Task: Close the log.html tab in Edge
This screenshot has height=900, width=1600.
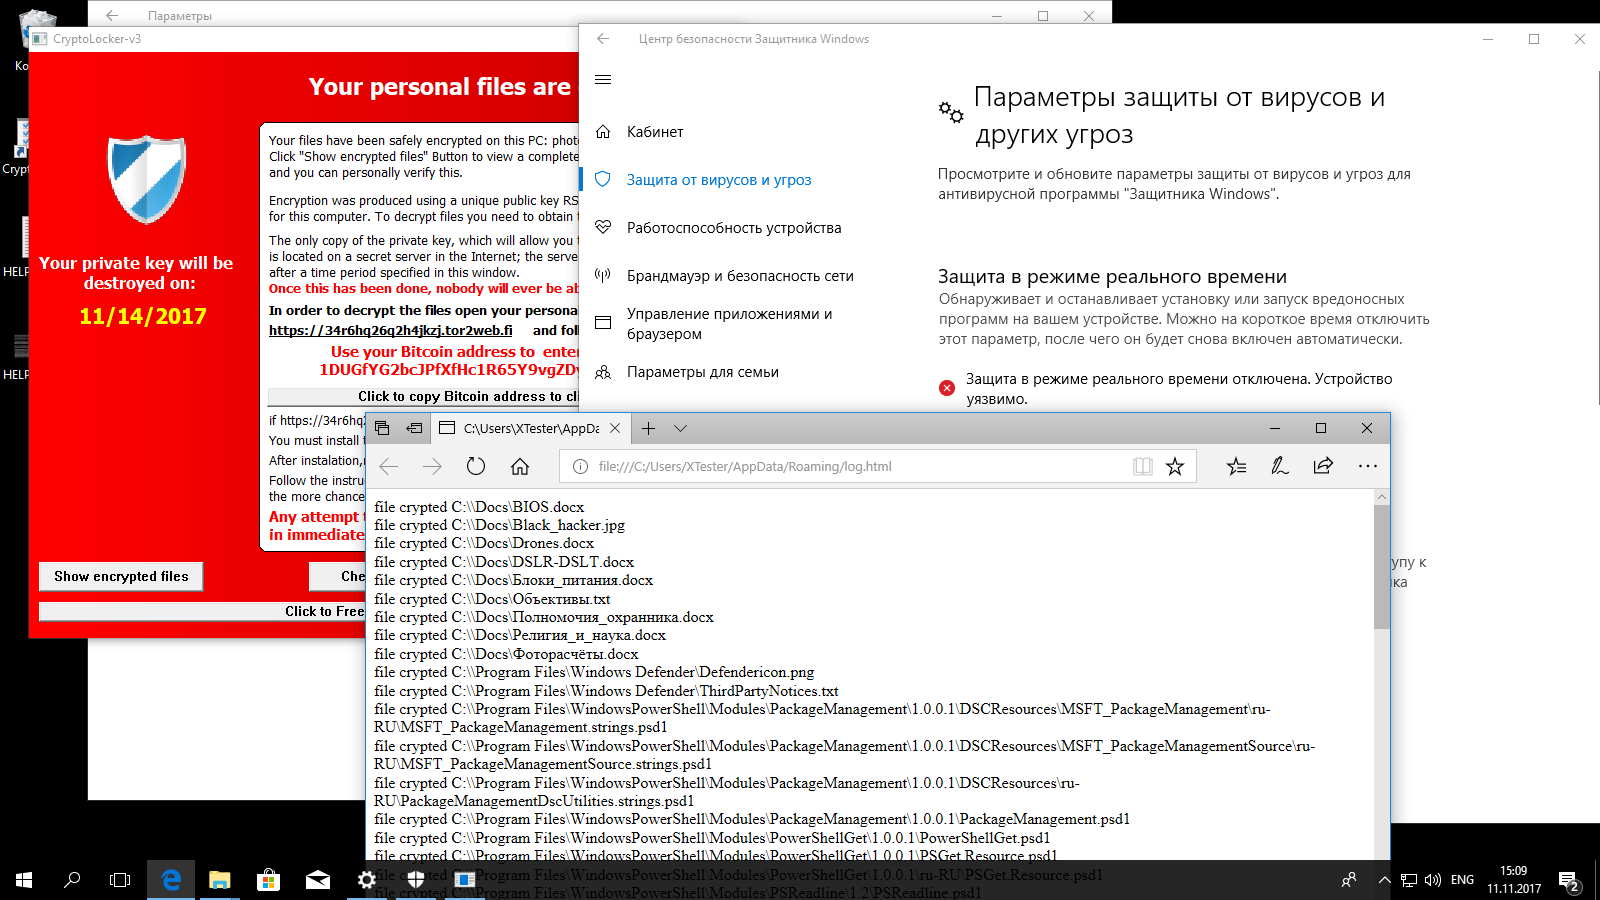Action: [x=615, y=428]
